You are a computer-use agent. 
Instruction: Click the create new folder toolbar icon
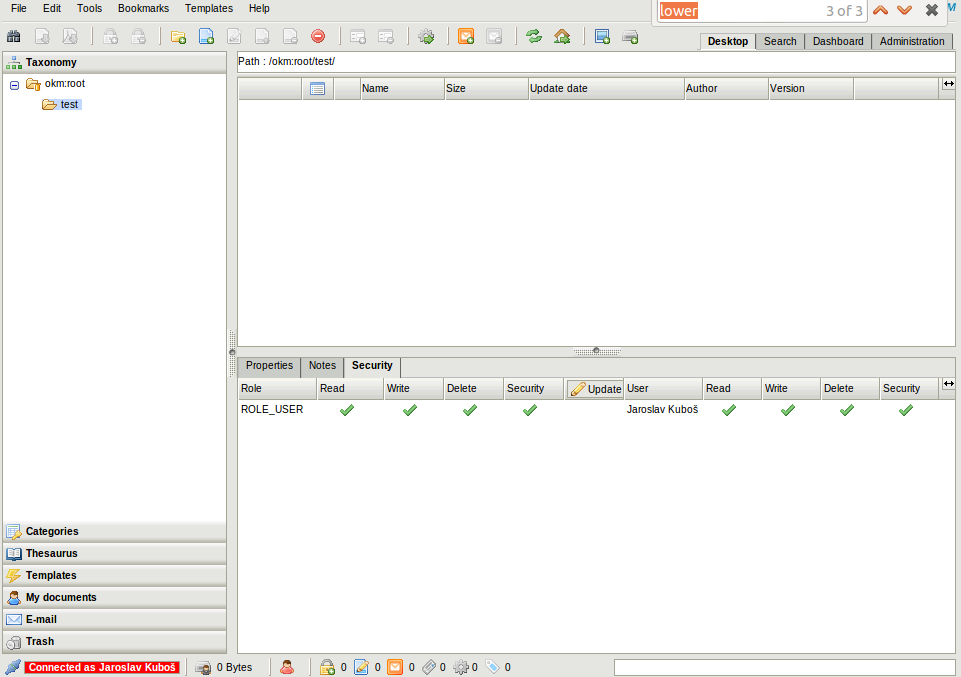click(x=179, y=37)
